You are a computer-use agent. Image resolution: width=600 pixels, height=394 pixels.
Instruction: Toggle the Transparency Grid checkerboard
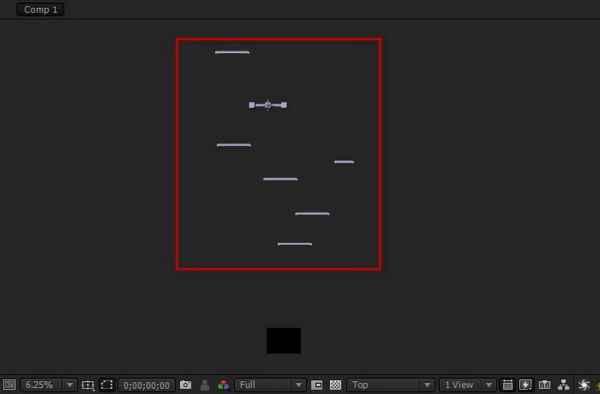click(336, 385)
